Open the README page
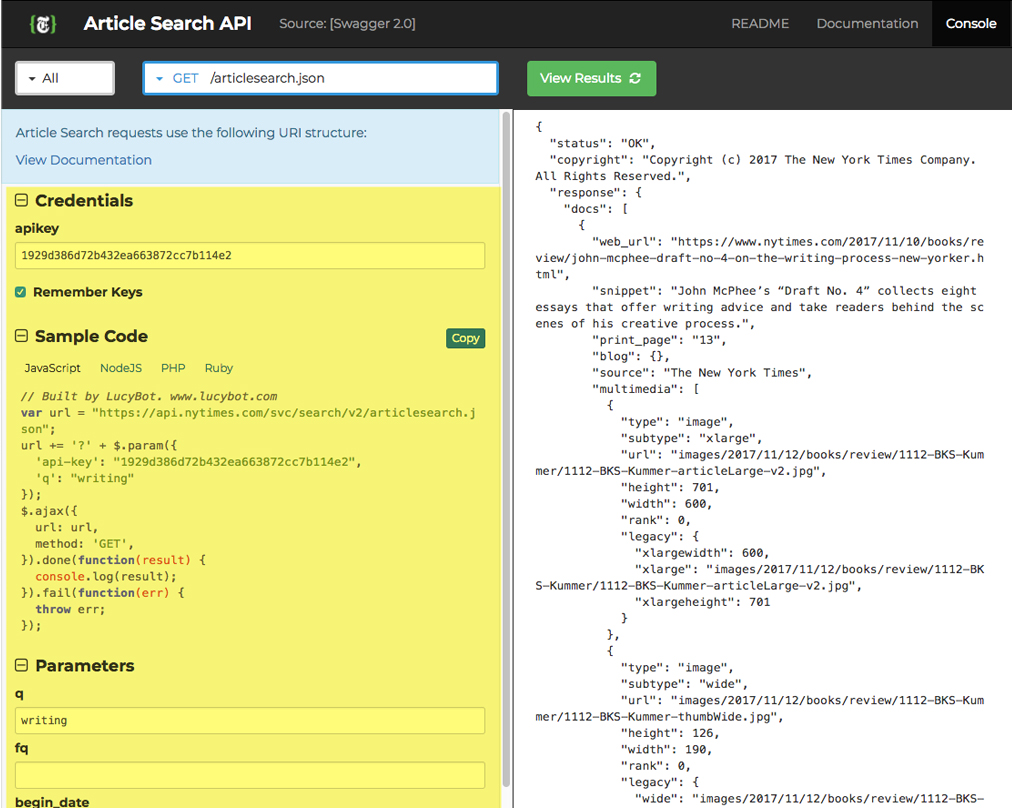The width and height of the screenshot is (1012, 808). point(758,23)
